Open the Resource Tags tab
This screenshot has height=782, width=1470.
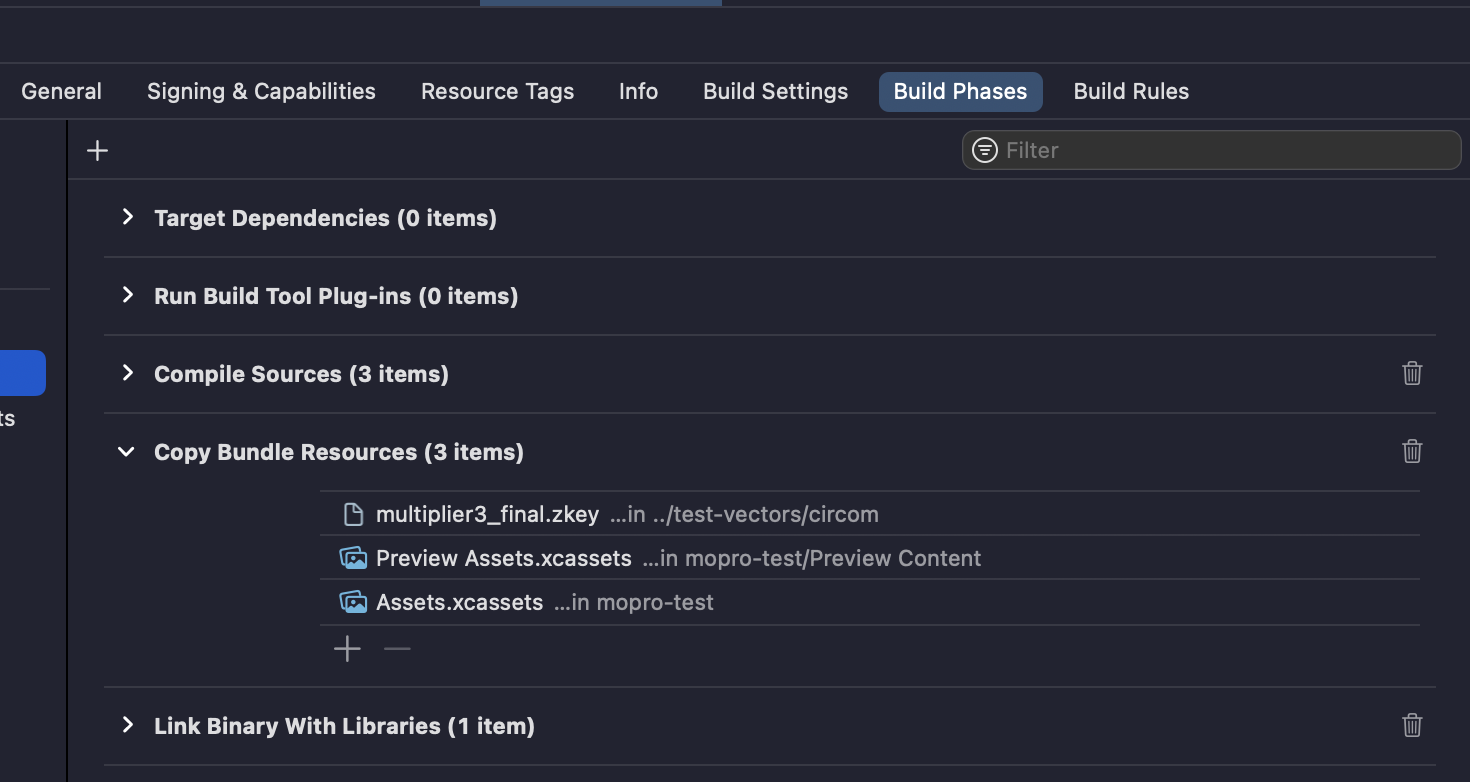click(x=497, y=91)
